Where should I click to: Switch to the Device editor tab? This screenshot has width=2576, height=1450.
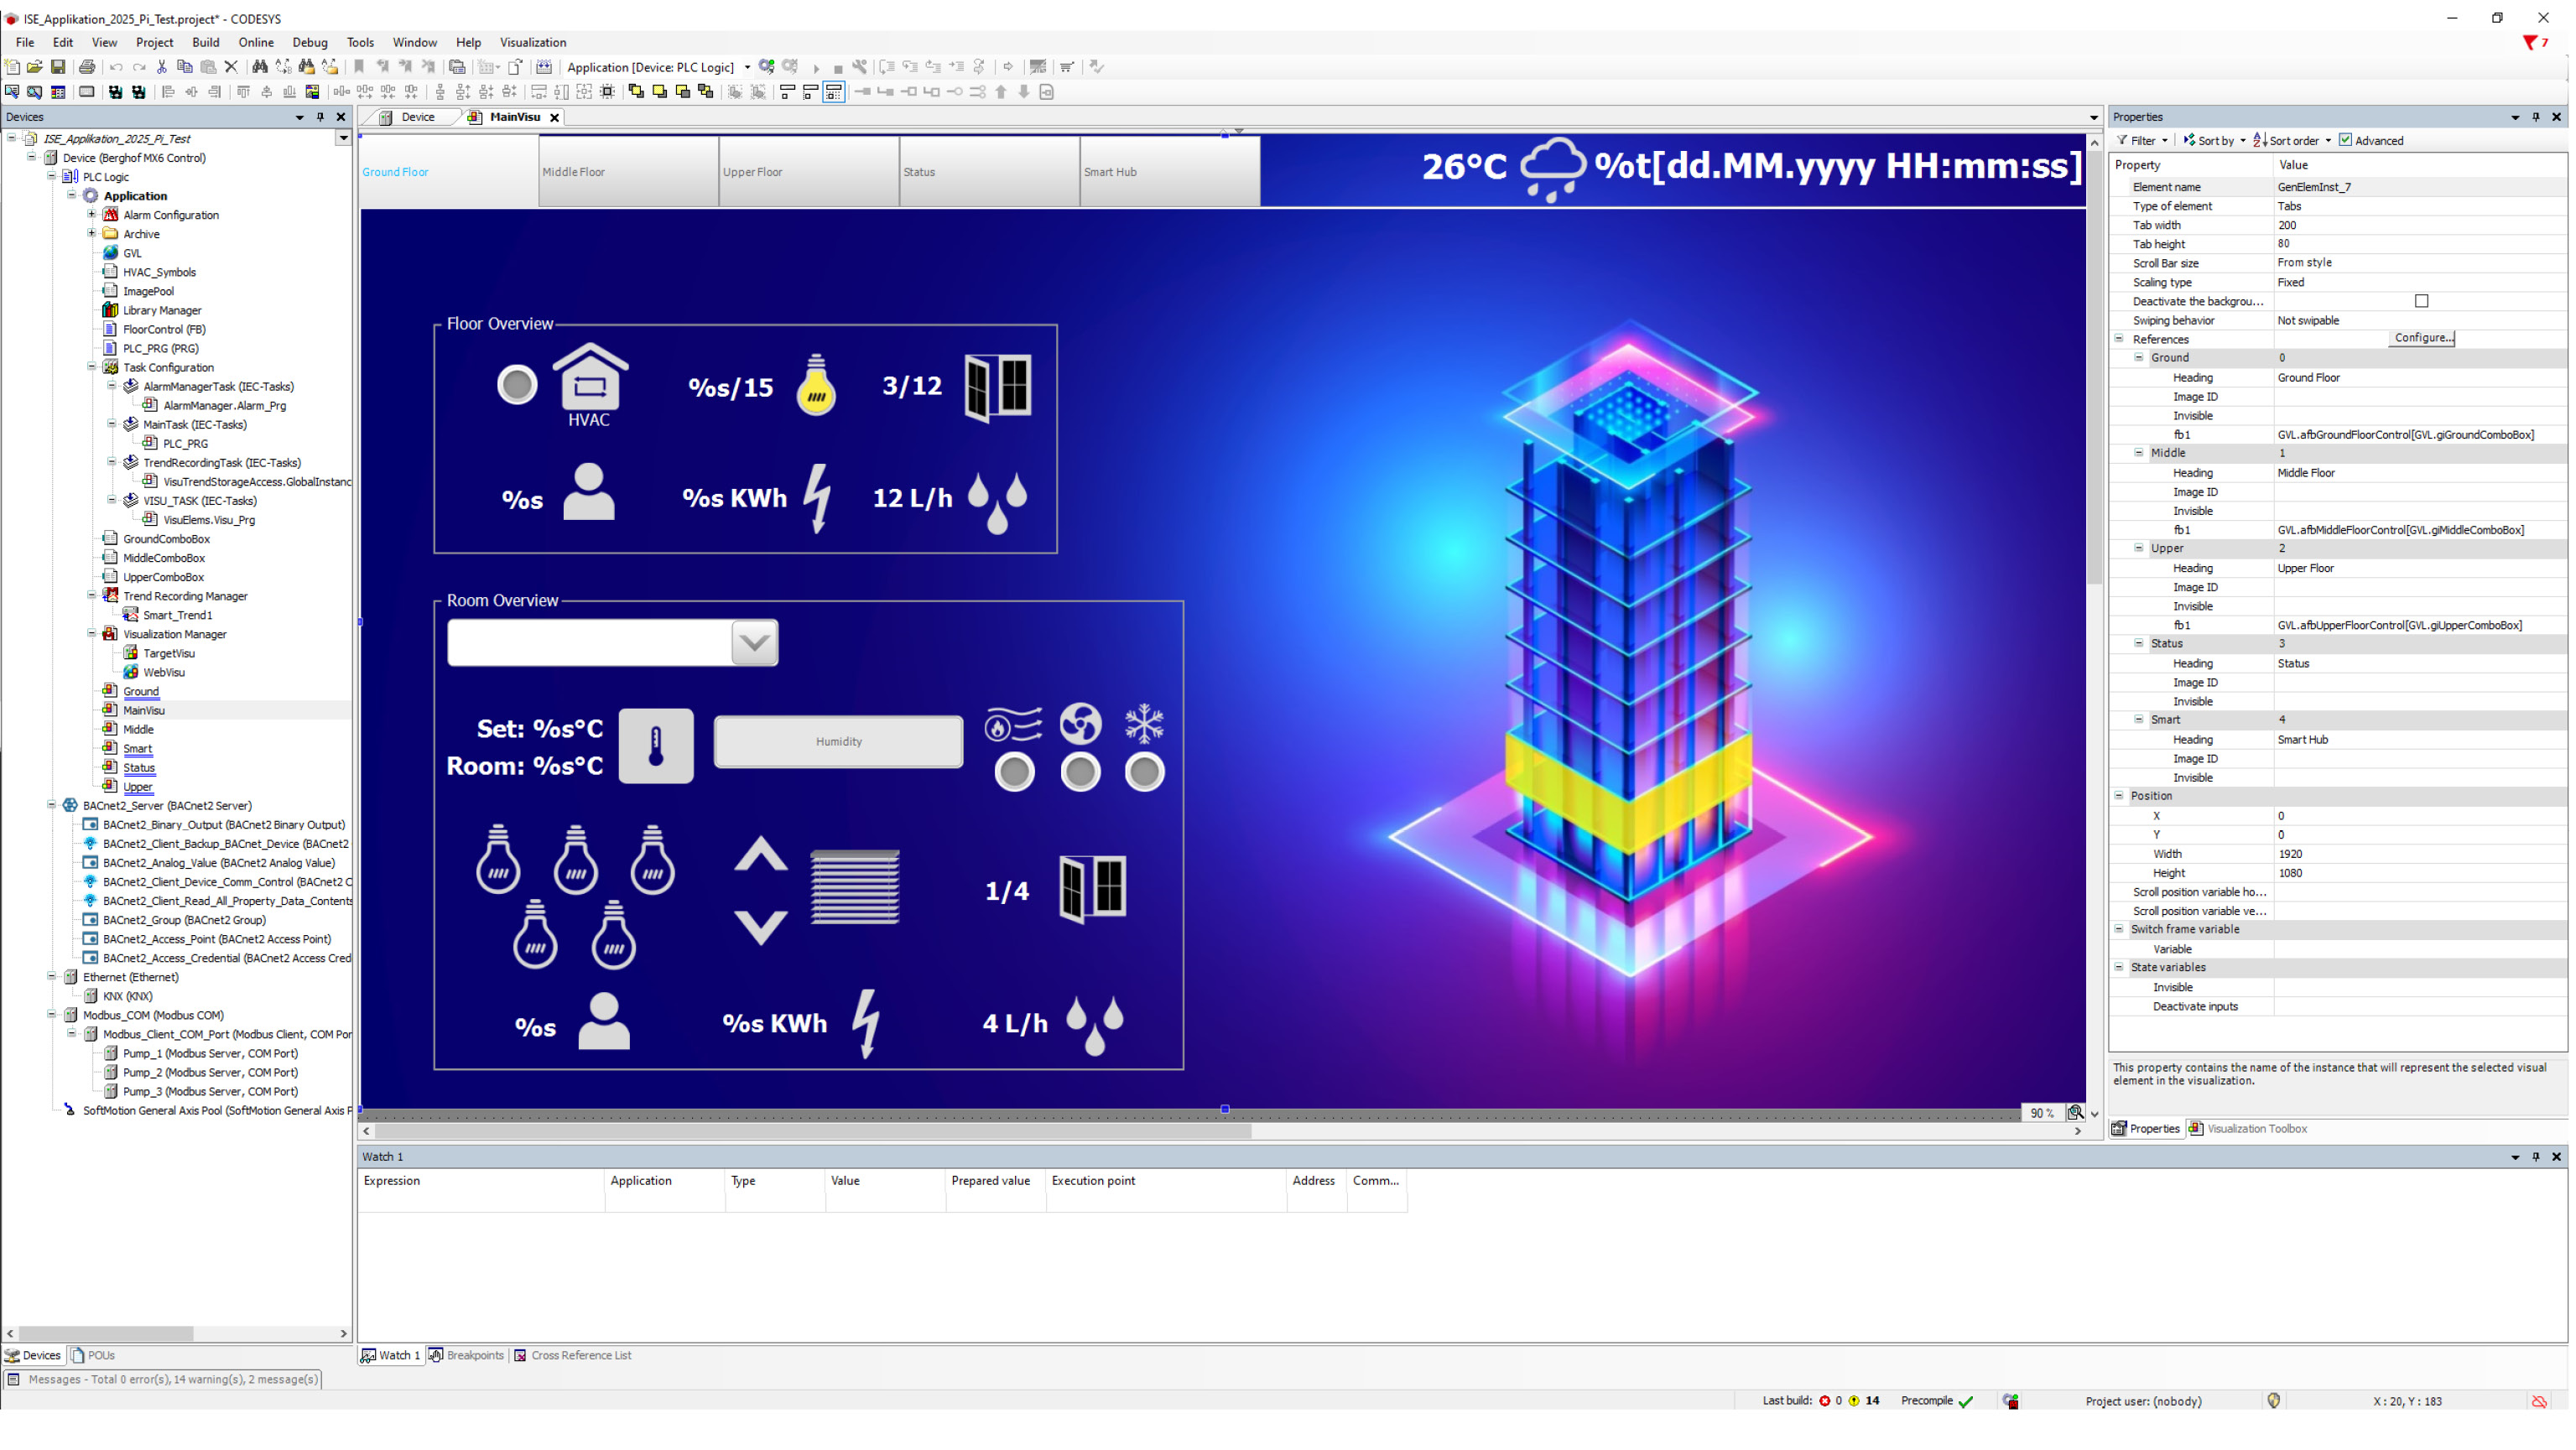409,117
